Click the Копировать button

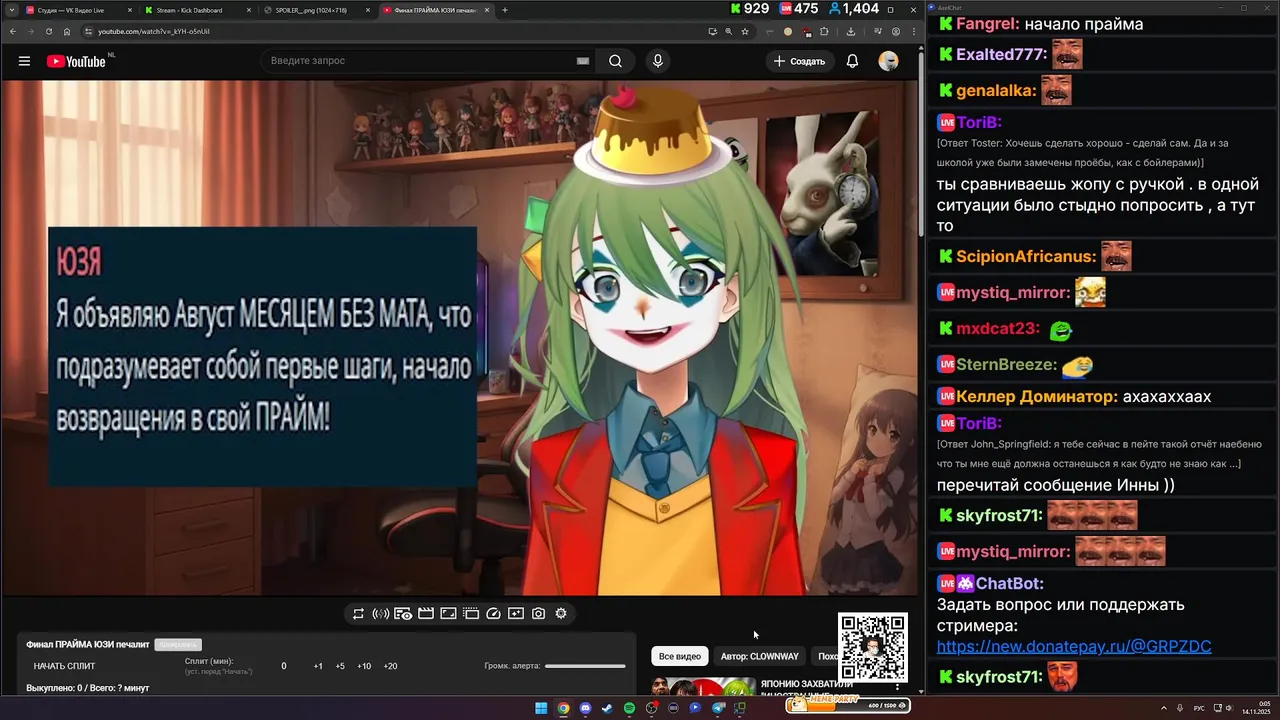(178, 644)
